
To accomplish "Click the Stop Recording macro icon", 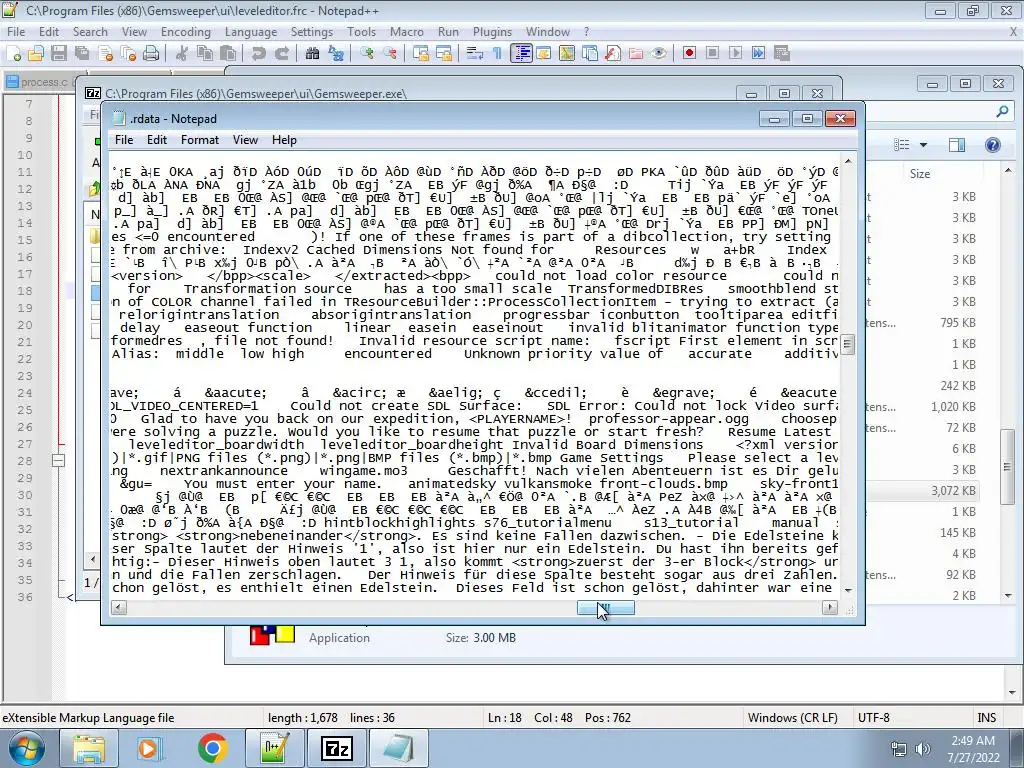I will click(712, 54).
